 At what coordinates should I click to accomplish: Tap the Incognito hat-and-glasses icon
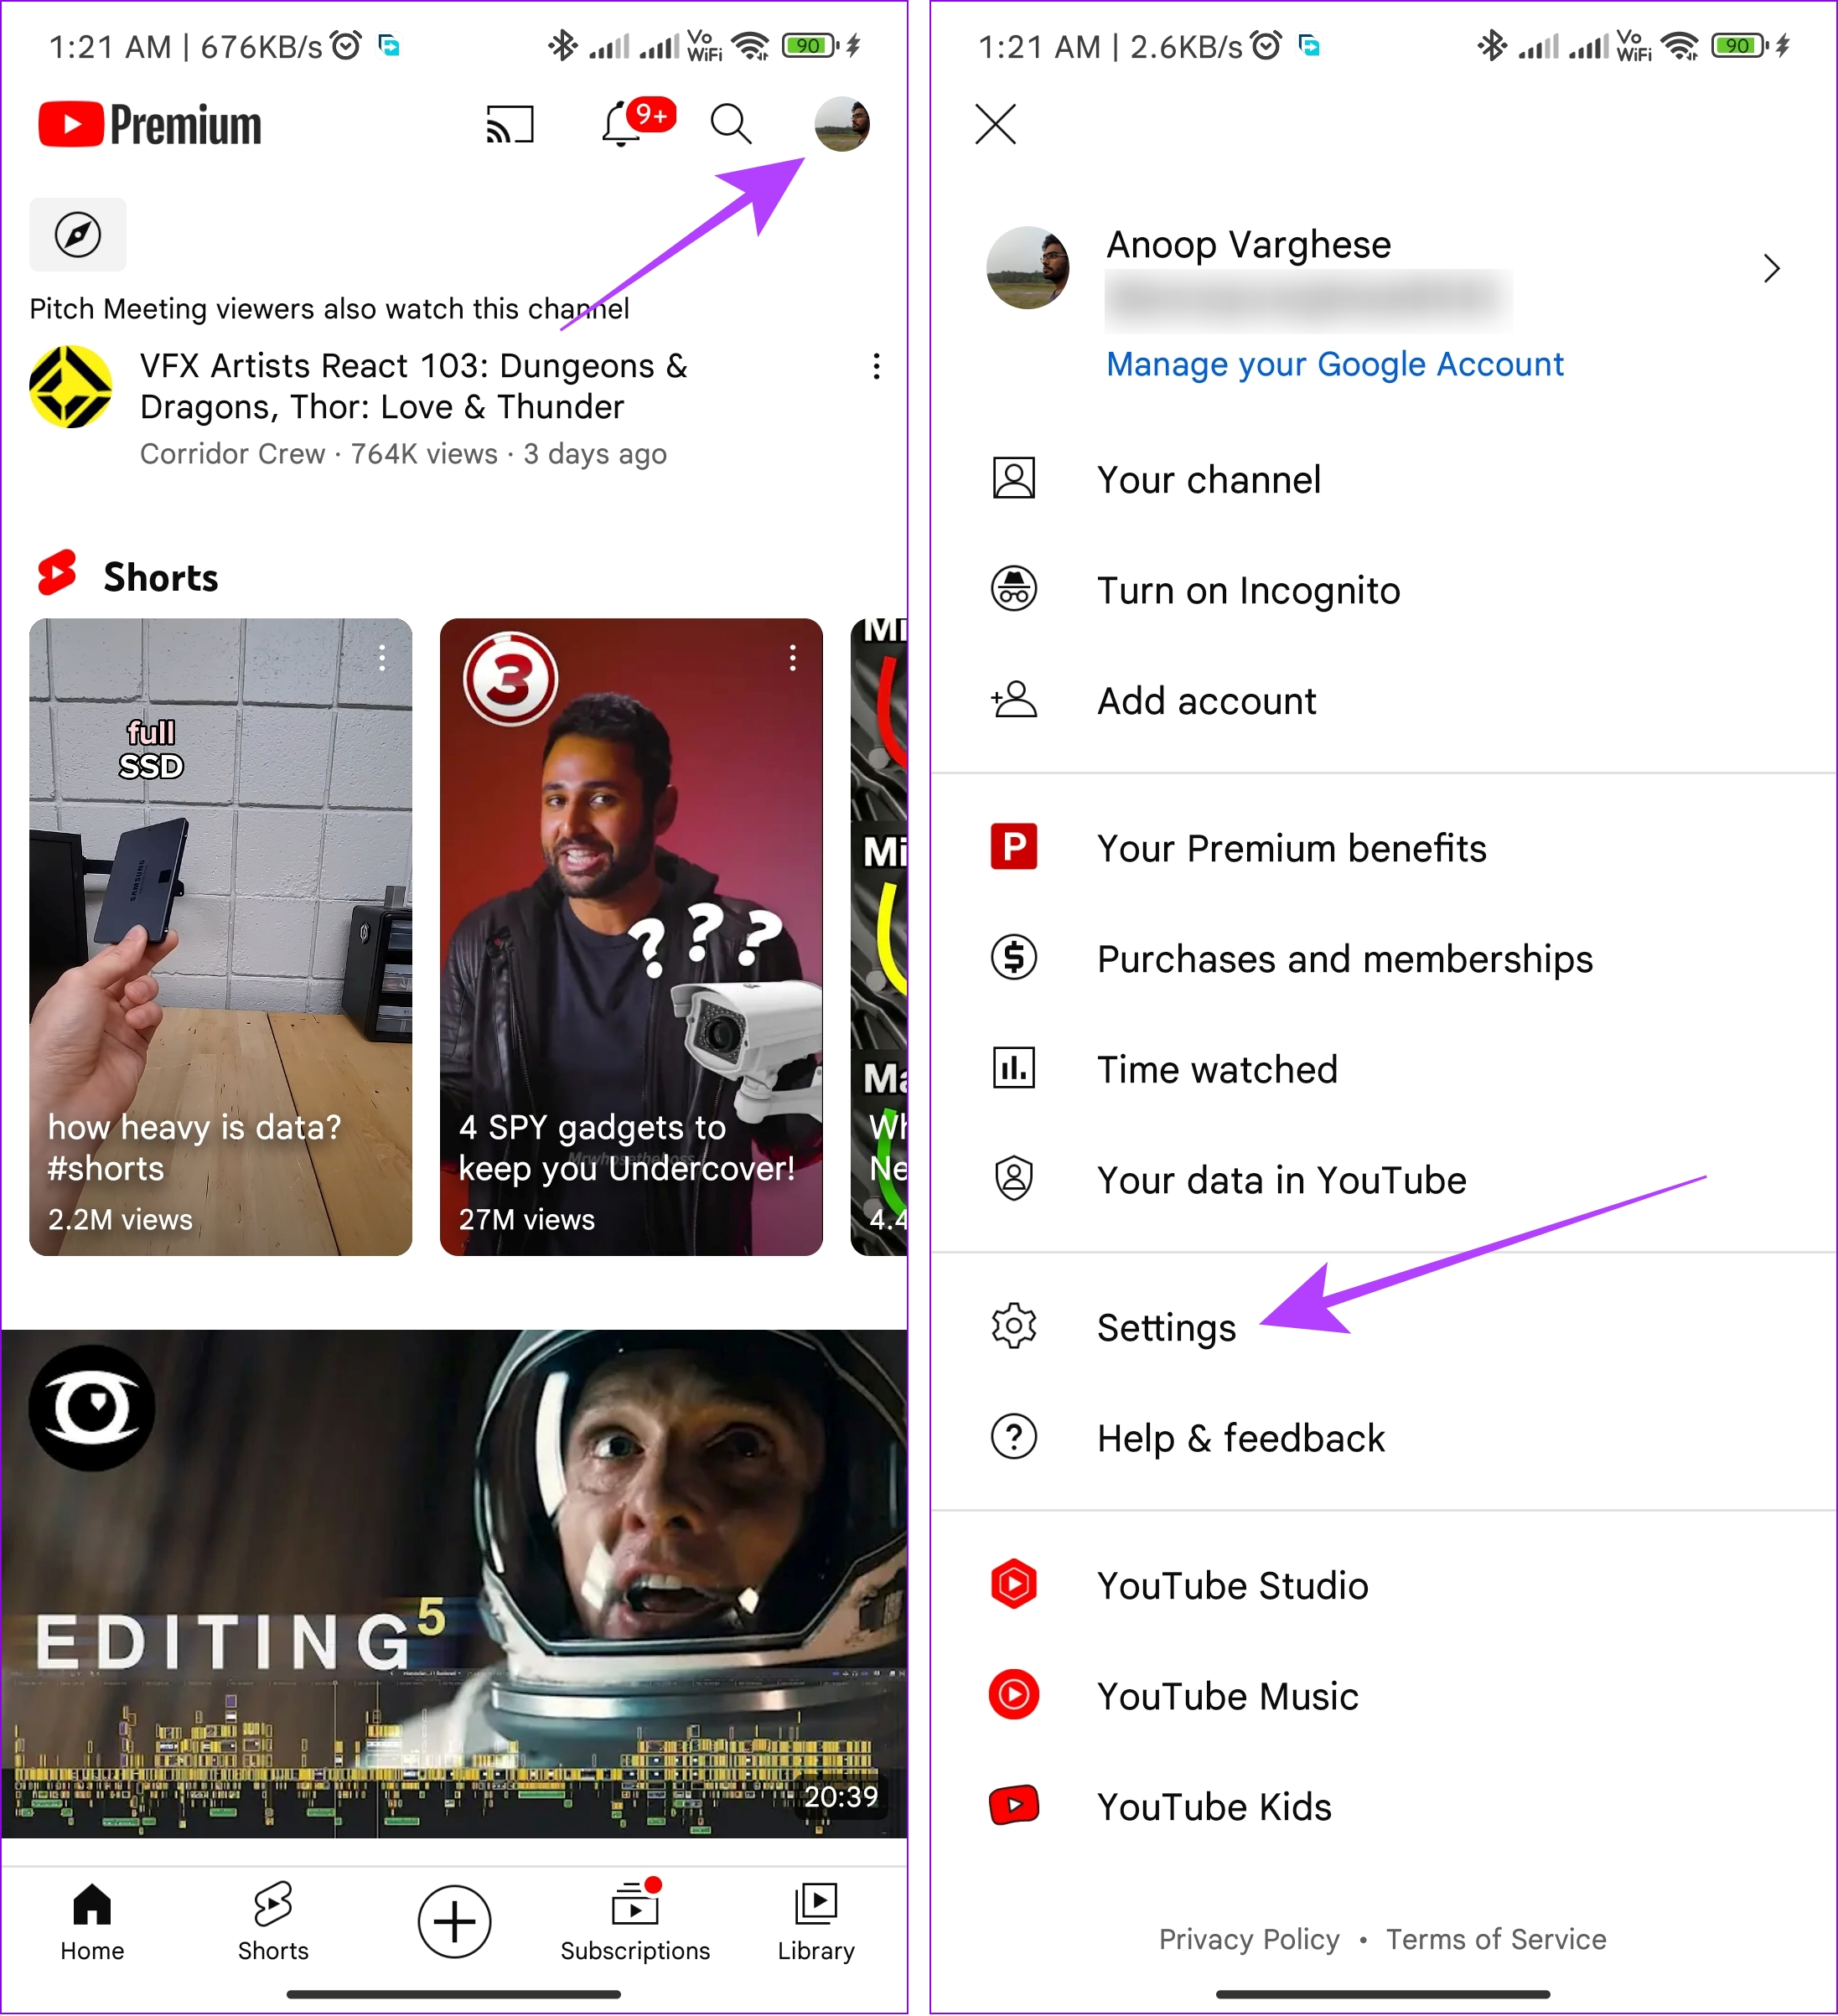pos(1014,588)
